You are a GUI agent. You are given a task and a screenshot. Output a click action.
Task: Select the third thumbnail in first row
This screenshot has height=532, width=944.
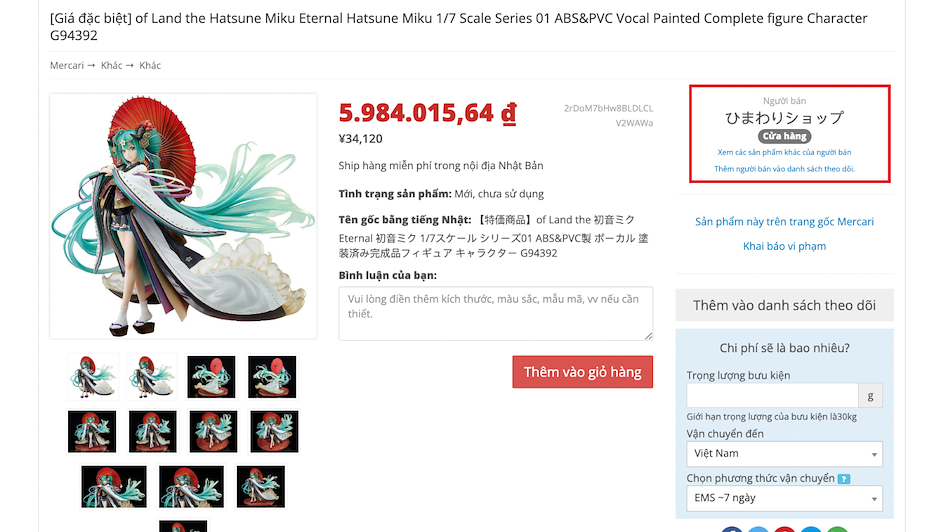point(211,377)
